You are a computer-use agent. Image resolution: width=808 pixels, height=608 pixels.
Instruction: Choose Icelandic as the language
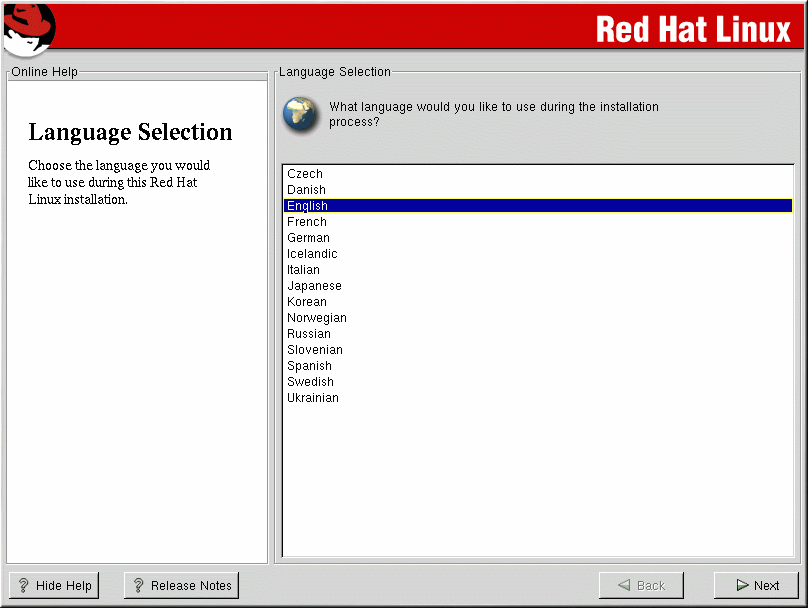pos(312,254)
